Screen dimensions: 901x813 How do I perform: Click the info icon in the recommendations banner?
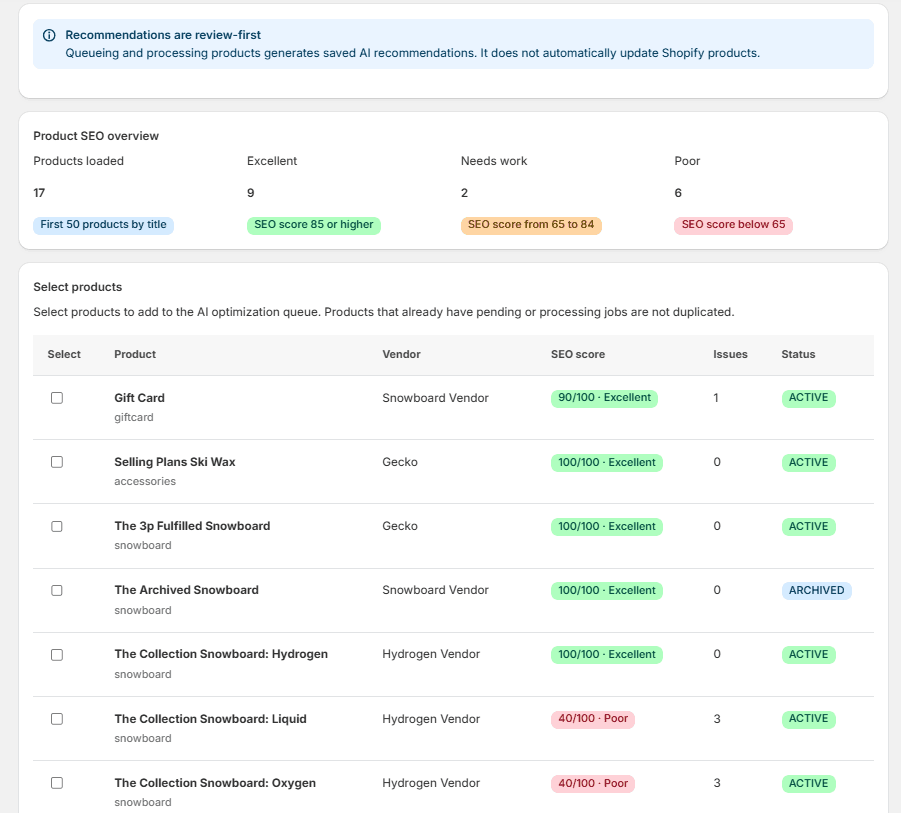(49, 35)
